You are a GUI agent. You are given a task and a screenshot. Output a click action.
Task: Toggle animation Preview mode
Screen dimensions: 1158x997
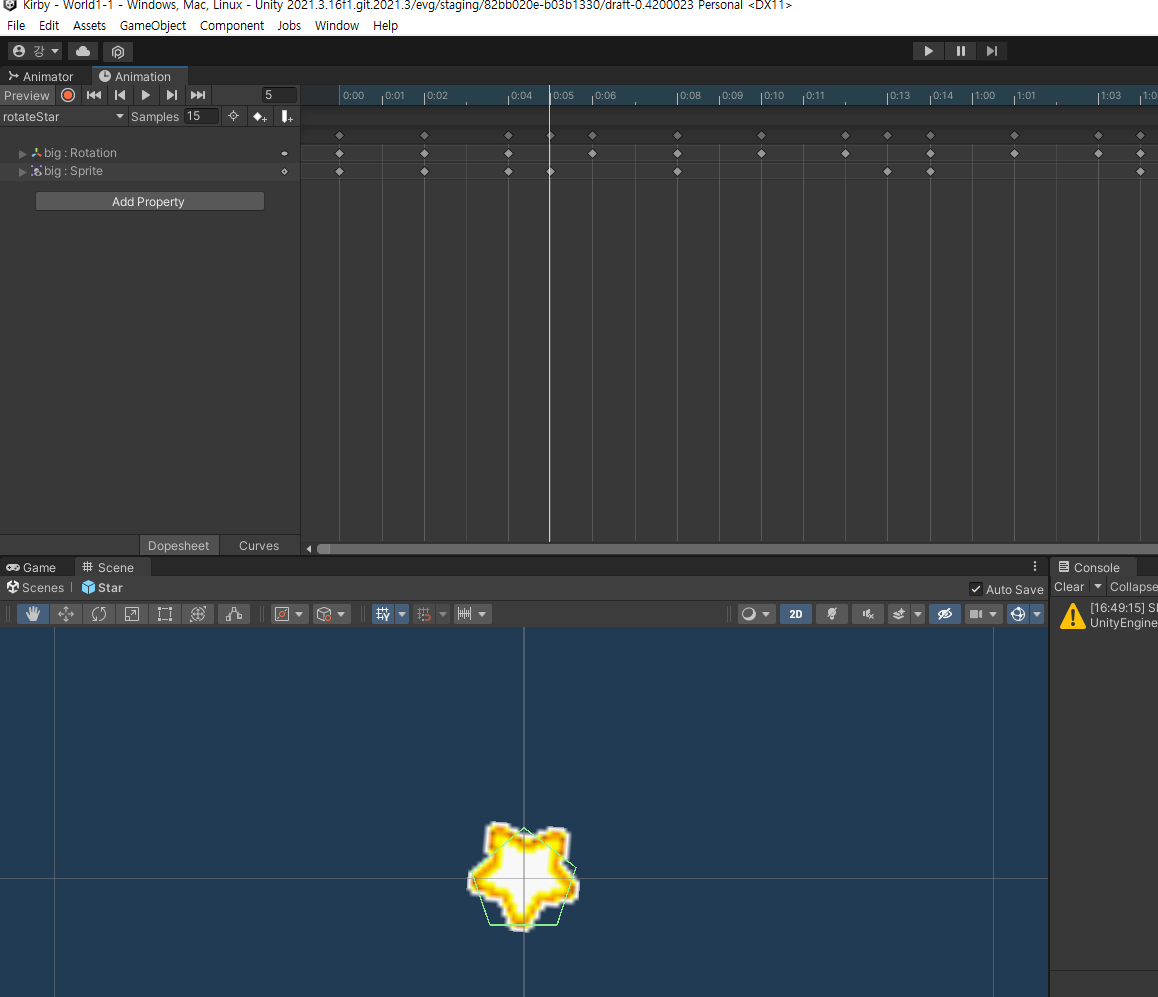(x=27, y=95)
